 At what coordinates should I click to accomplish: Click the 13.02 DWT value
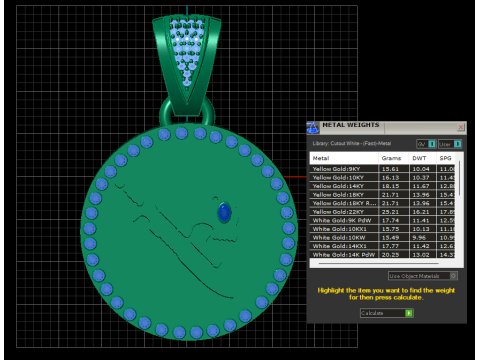[x=421, y=255]
